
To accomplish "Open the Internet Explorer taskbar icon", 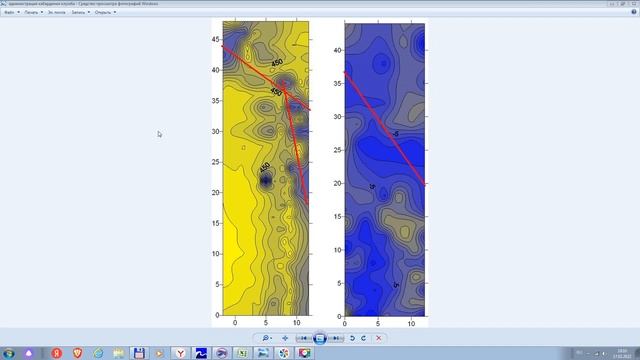I will (98, 353).
